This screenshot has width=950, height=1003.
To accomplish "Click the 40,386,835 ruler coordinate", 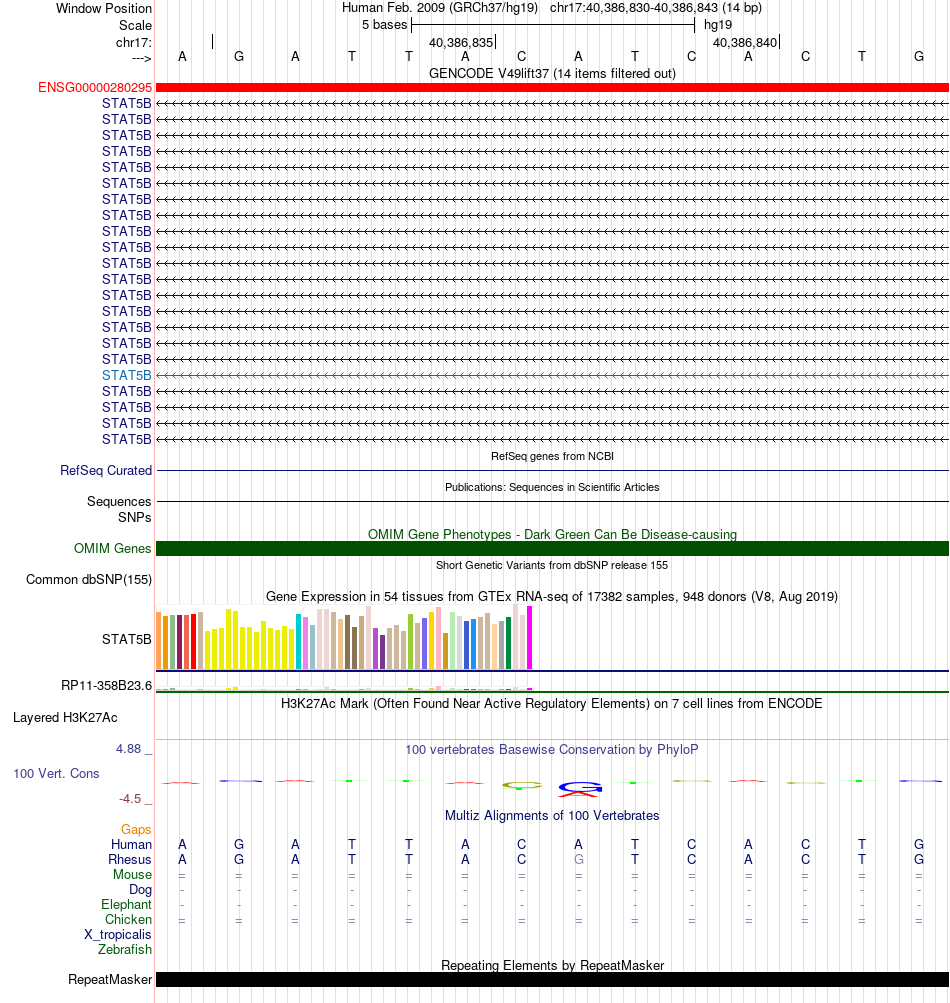I will [461, 43].
